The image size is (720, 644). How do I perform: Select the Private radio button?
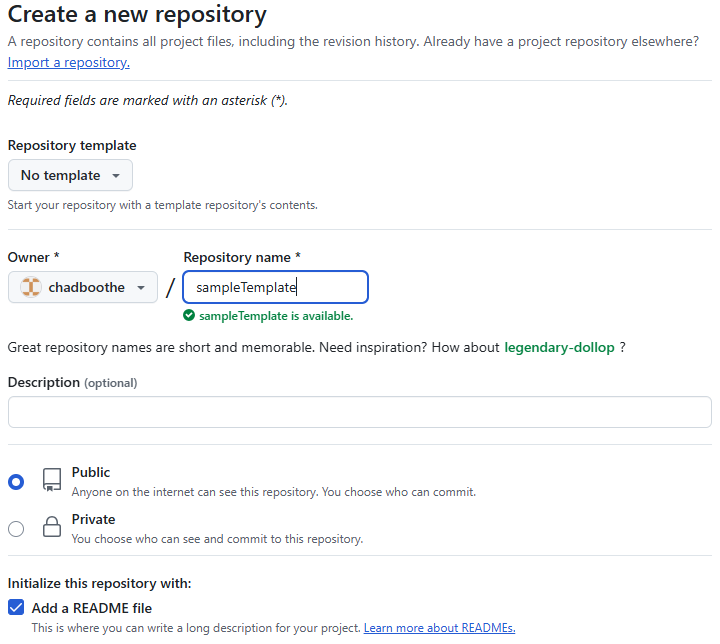coord(16,529)
